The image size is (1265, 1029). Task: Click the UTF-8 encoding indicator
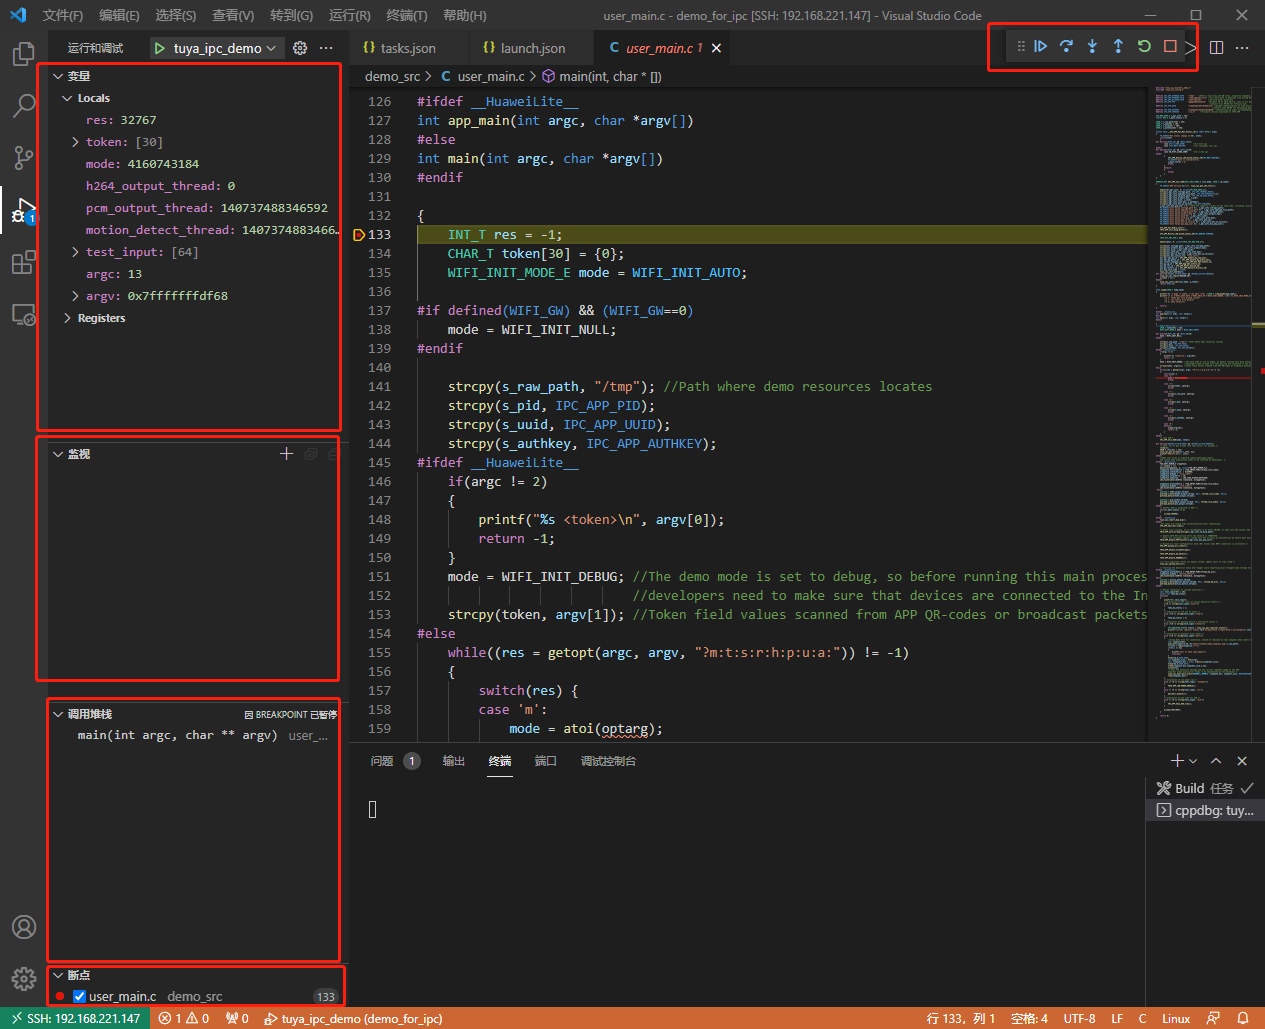(x=1079, y=1018)
